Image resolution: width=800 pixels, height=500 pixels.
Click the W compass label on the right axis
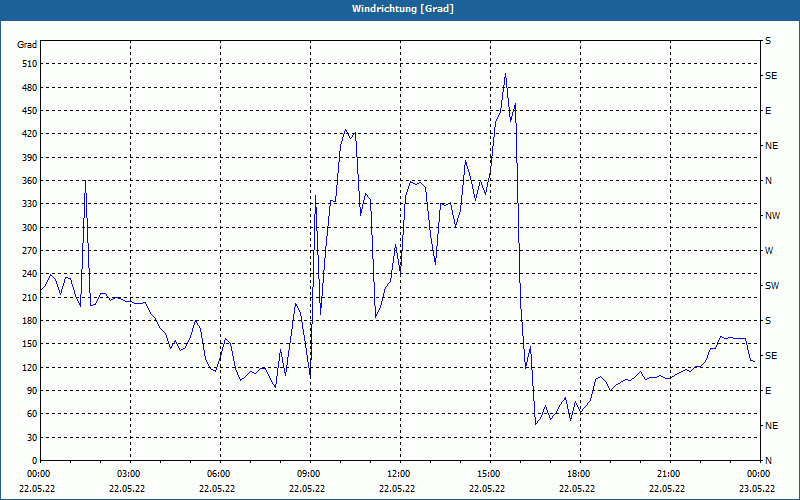point(769,251)
